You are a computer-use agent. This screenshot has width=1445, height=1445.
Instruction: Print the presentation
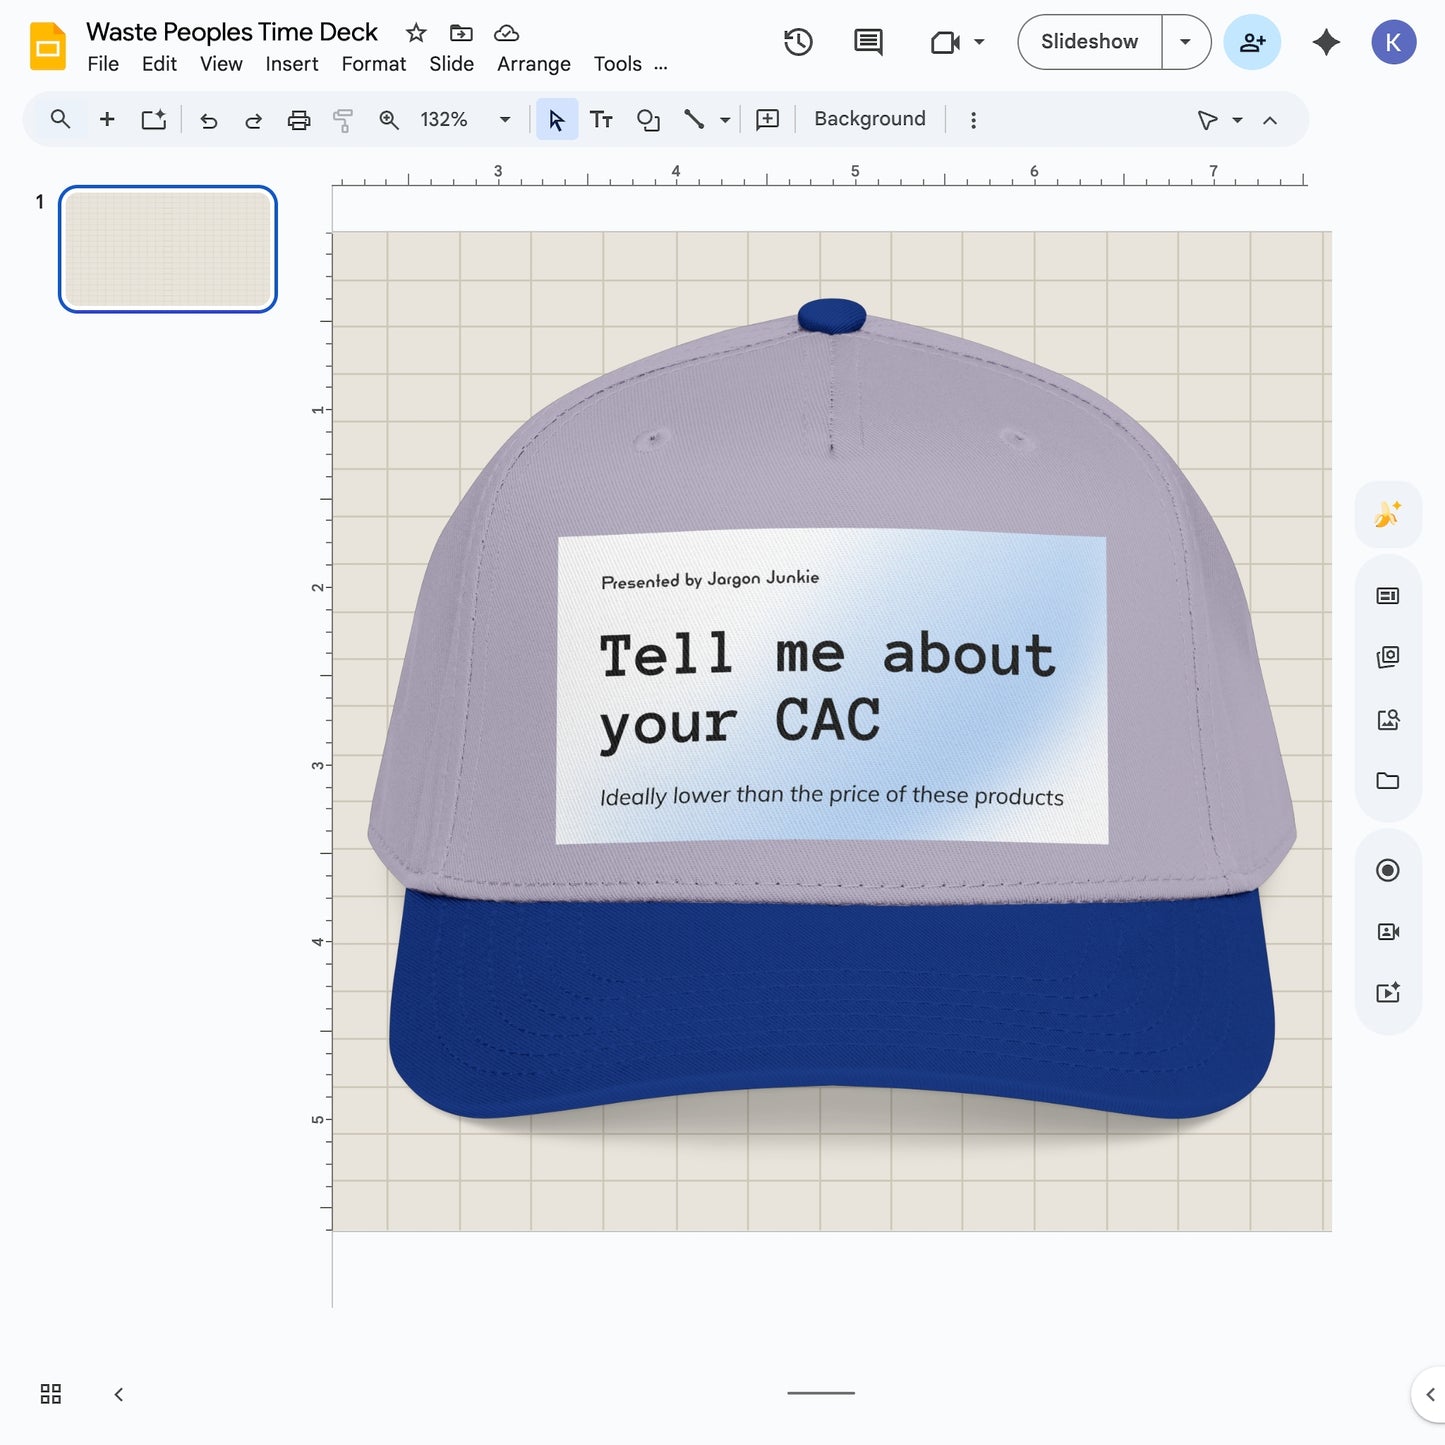tap(299, 119)
